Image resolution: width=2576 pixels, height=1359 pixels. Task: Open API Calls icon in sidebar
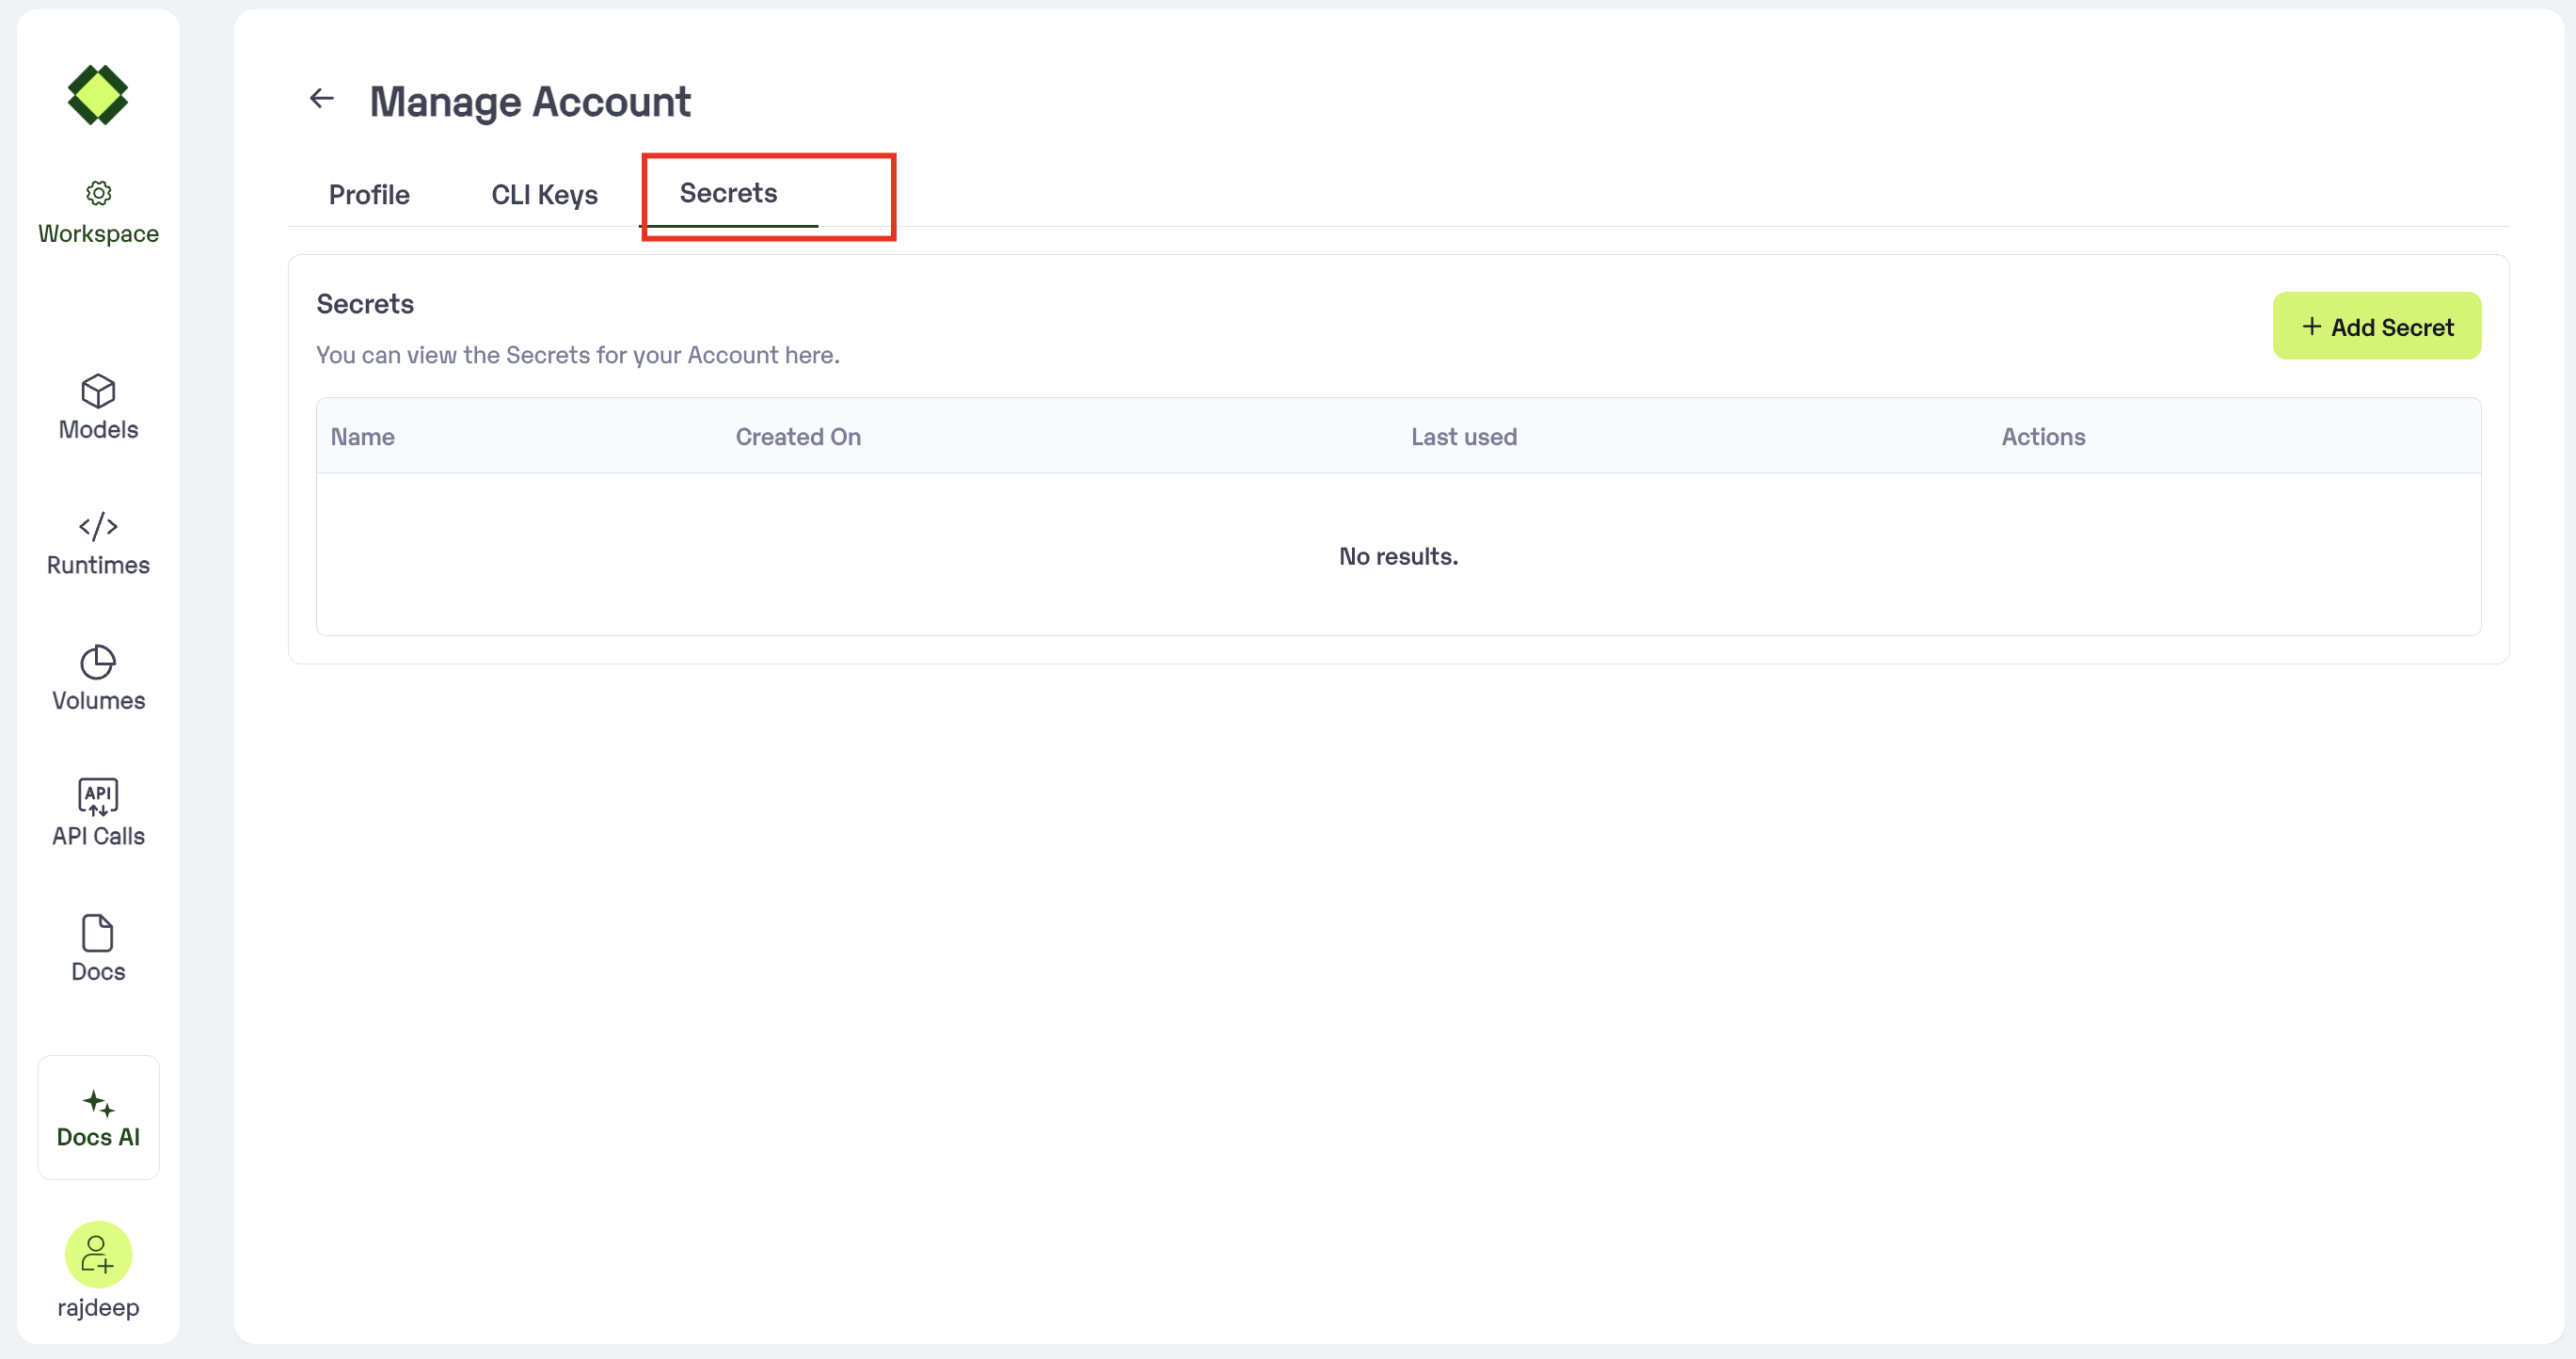pos(98,797)
